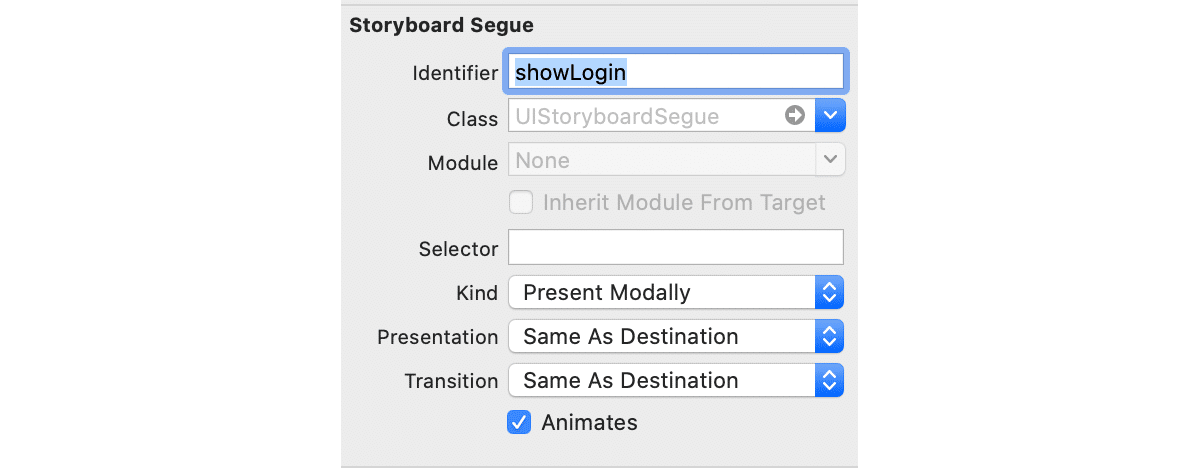Click the Identifier label
The image size is (1200, 468).
455,73
